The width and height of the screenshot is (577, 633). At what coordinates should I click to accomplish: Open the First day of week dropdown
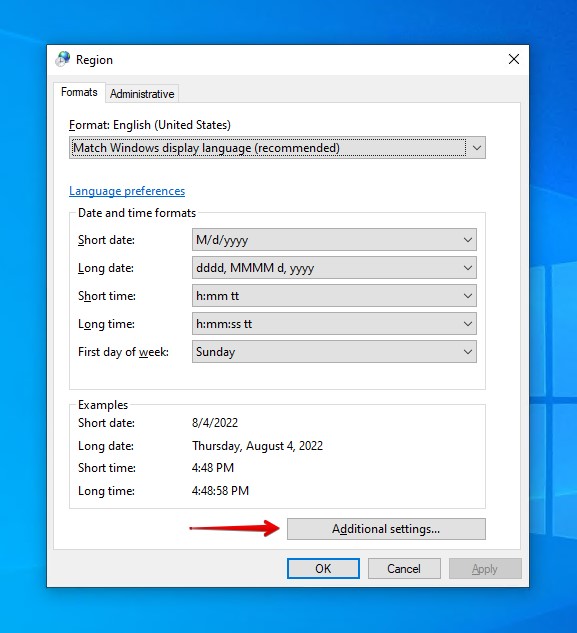[x=334, y=352]
